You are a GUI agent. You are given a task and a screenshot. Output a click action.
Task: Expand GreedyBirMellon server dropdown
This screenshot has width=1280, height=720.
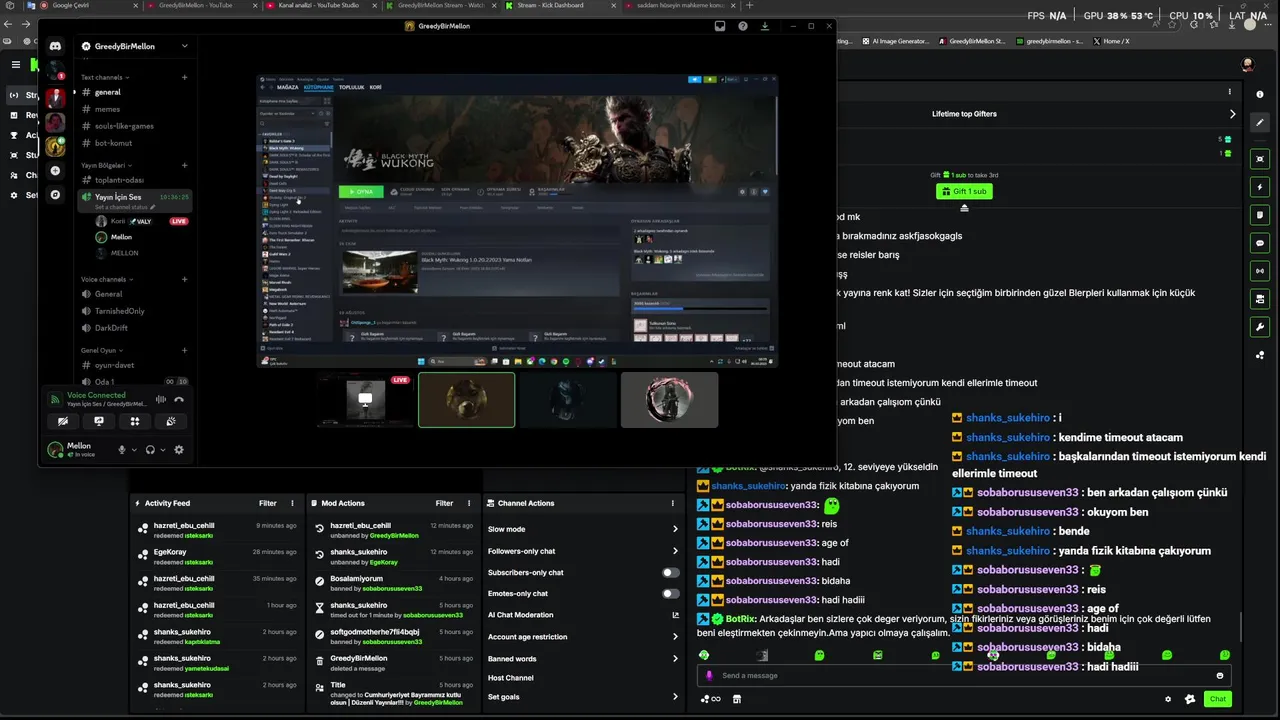[184, 46]
